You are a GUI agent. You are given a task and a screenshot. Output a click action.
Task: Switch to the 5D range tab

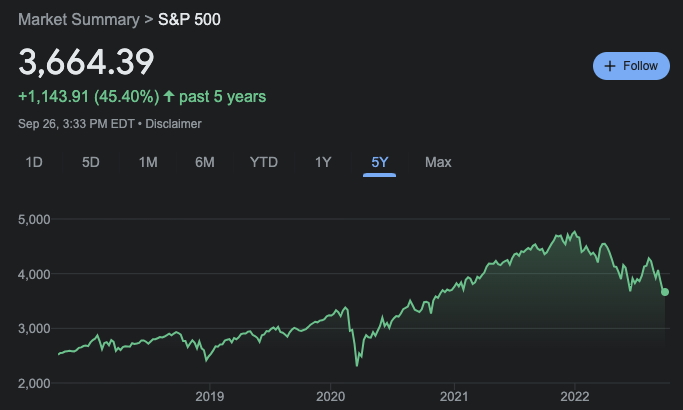(91, 162)
